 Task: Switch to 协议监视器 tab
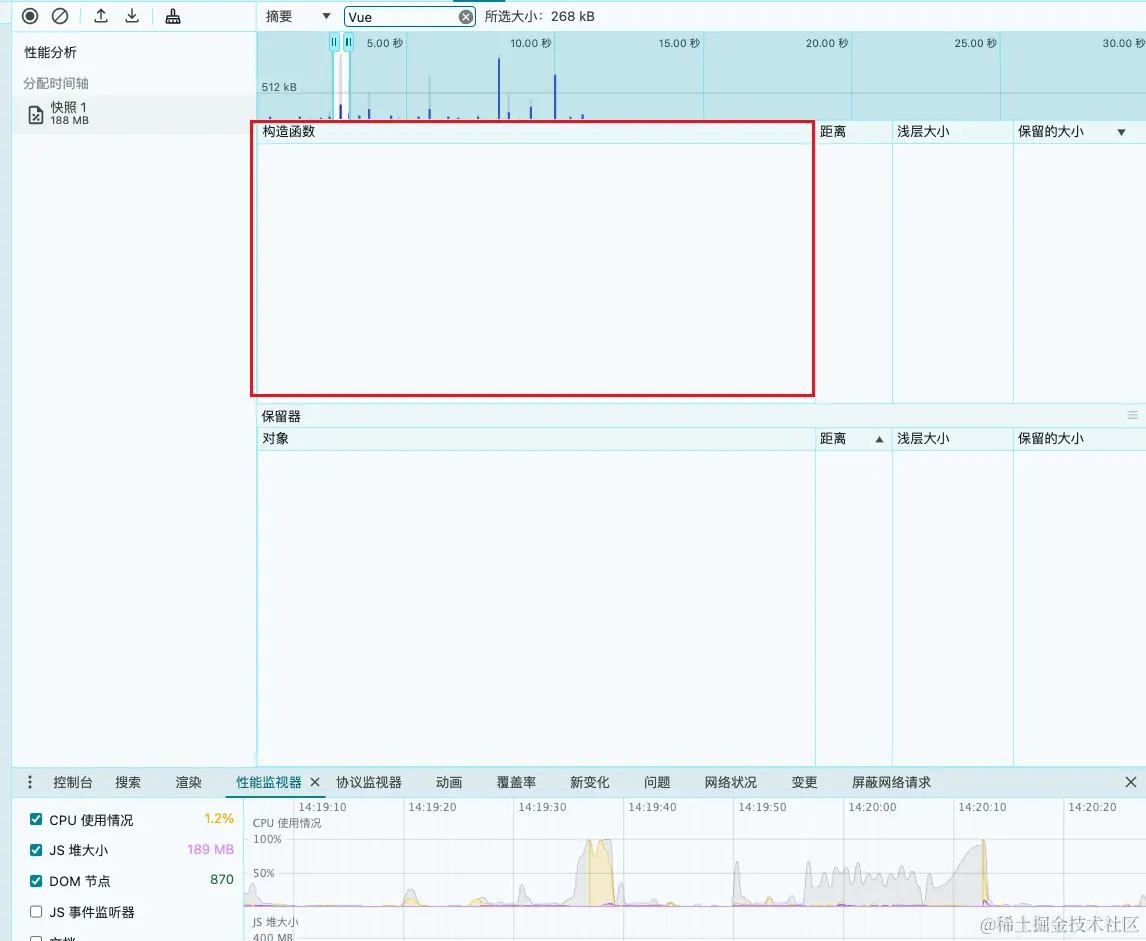pos(369,782)
